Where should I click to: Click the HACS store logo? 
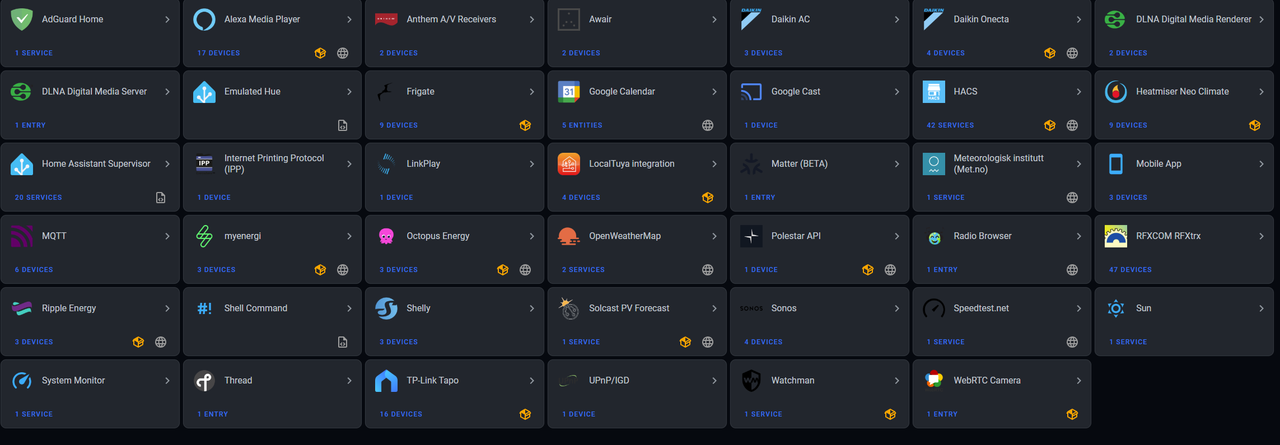pyautogui.click(x=934, y=91)
